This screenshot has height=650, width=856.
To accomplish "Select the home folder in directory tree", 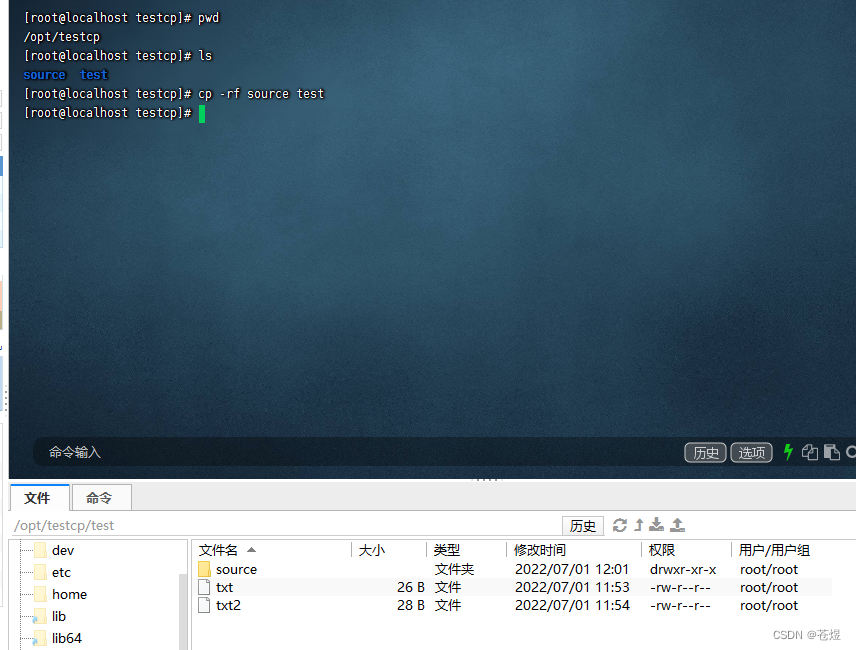I will [69, 593].
